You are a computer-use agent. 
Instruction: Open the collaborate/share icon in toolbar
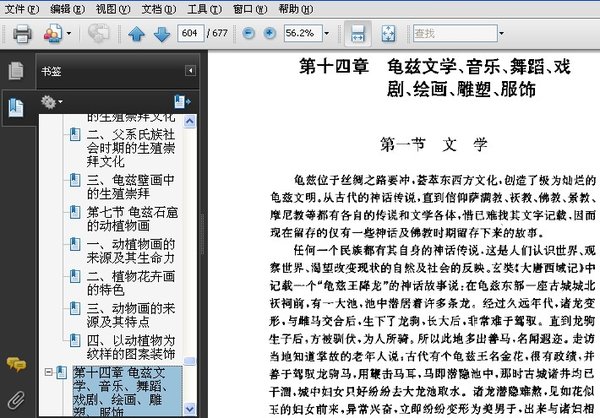(53, 33)
